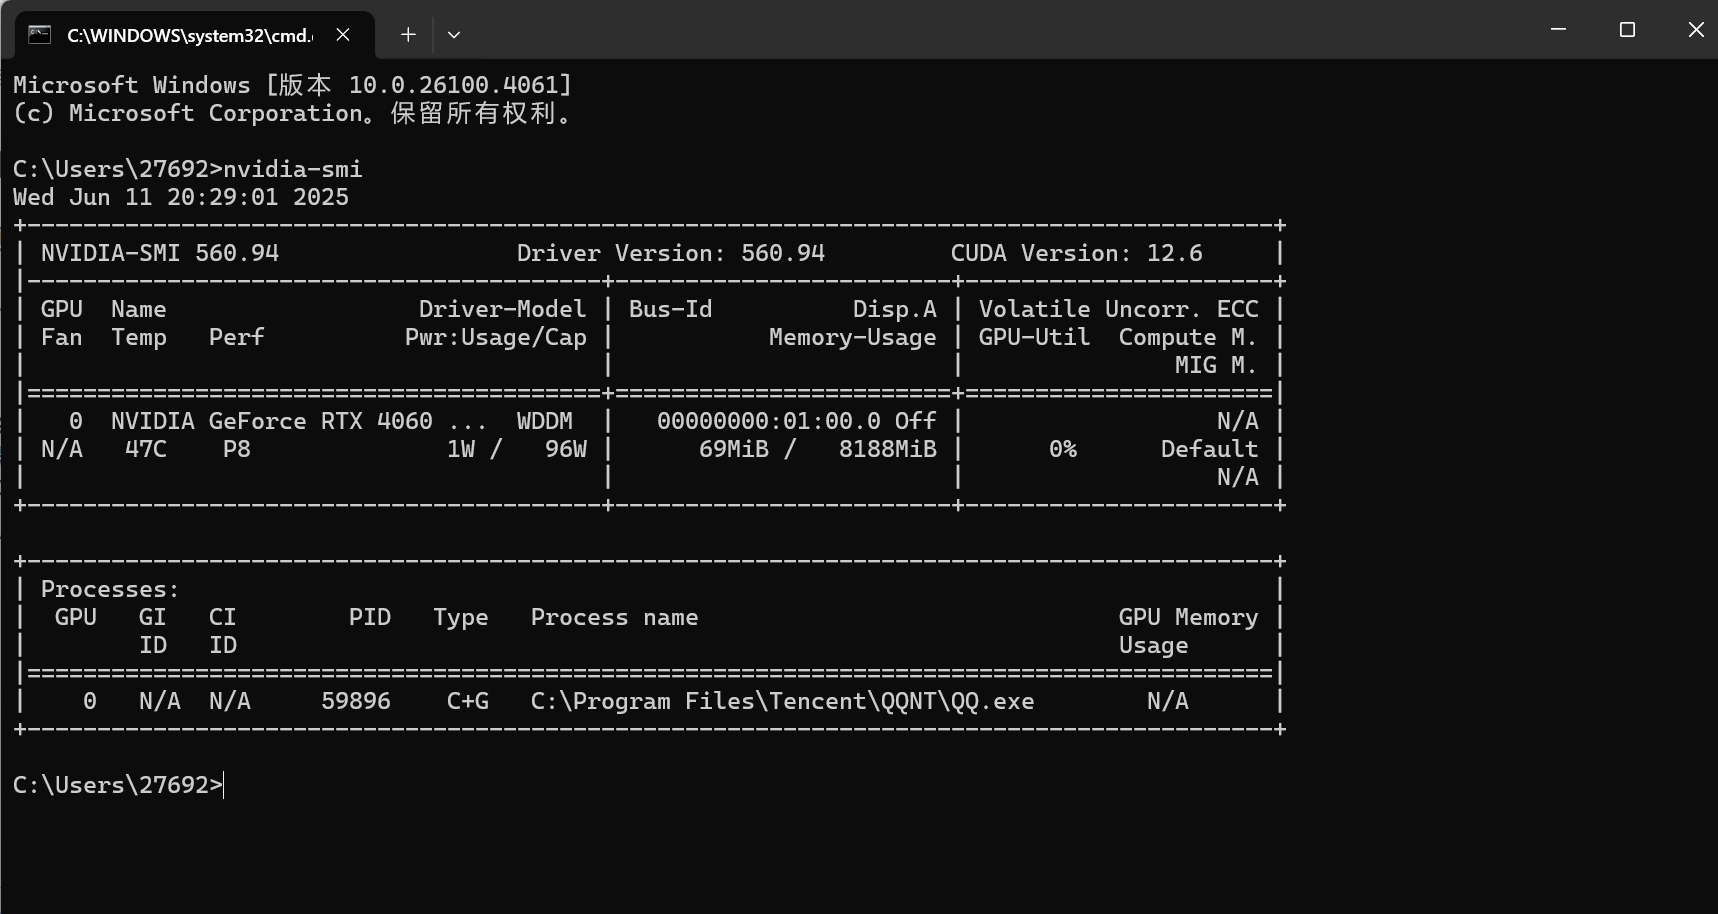
Task: Click 'Driver Version: 560.94' text
Action: (671, 253)
